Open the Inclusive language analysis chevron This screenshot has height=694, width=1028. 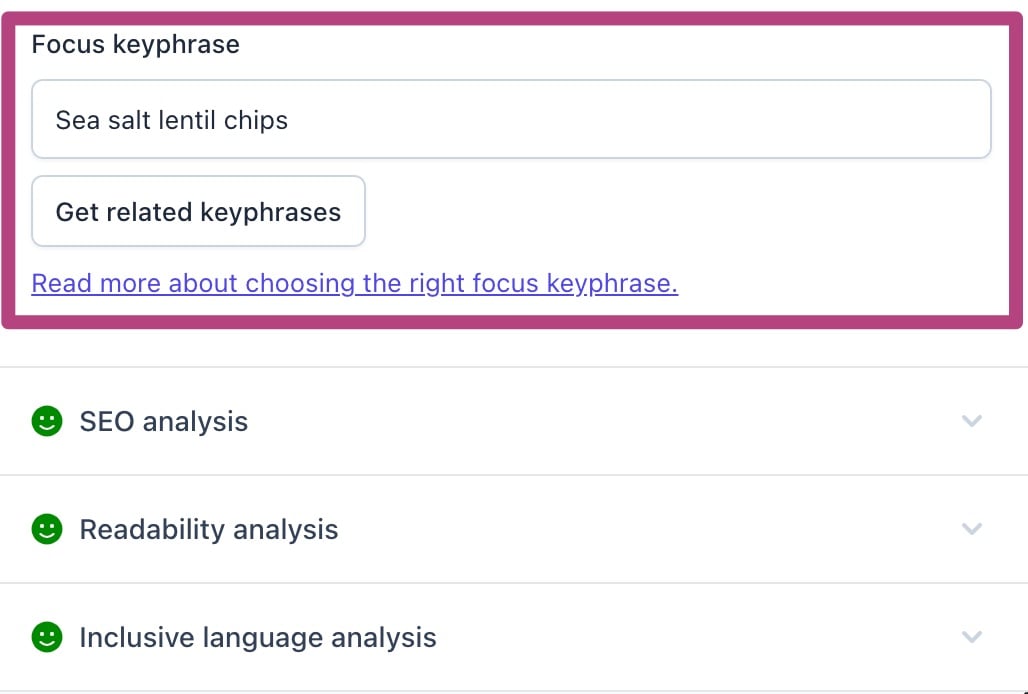point(972,637)
